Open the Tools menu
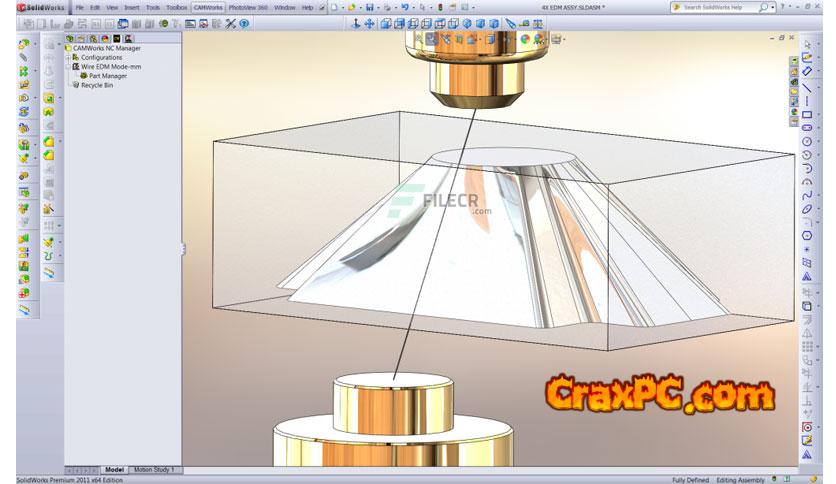Viewport: 836px width, 484px height. pyautogui.click(x=153, y=7)
